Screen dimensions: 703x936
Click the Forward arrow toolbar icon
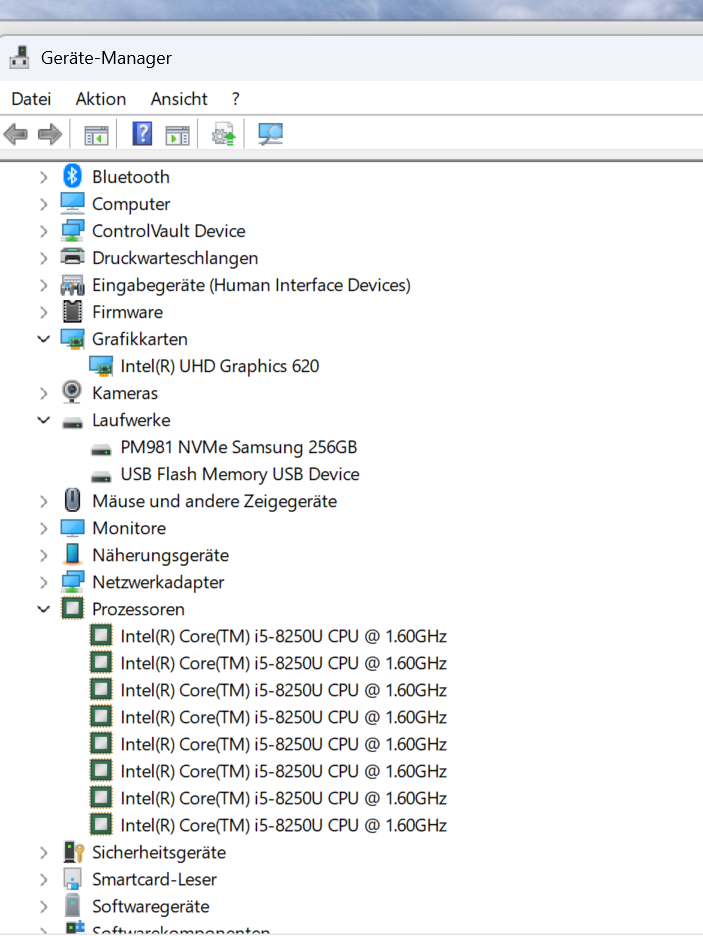pos(50,134)
